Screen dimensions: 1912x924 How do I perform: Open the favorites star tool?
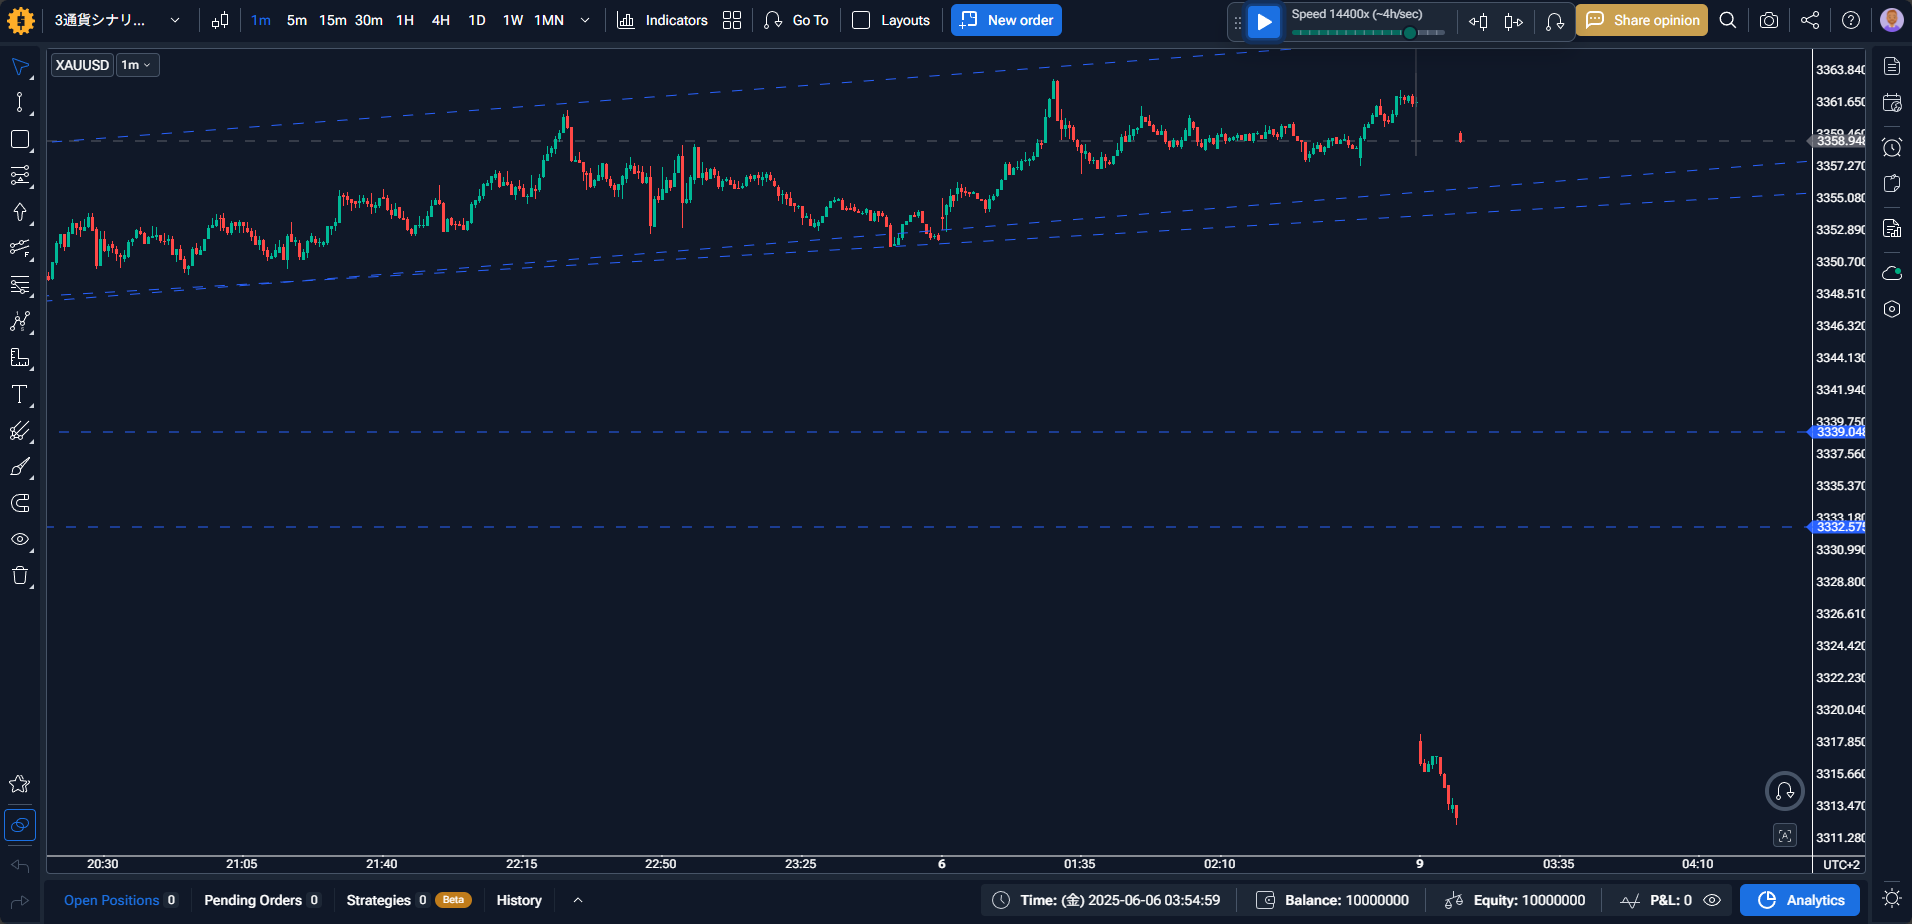point(19,784)
